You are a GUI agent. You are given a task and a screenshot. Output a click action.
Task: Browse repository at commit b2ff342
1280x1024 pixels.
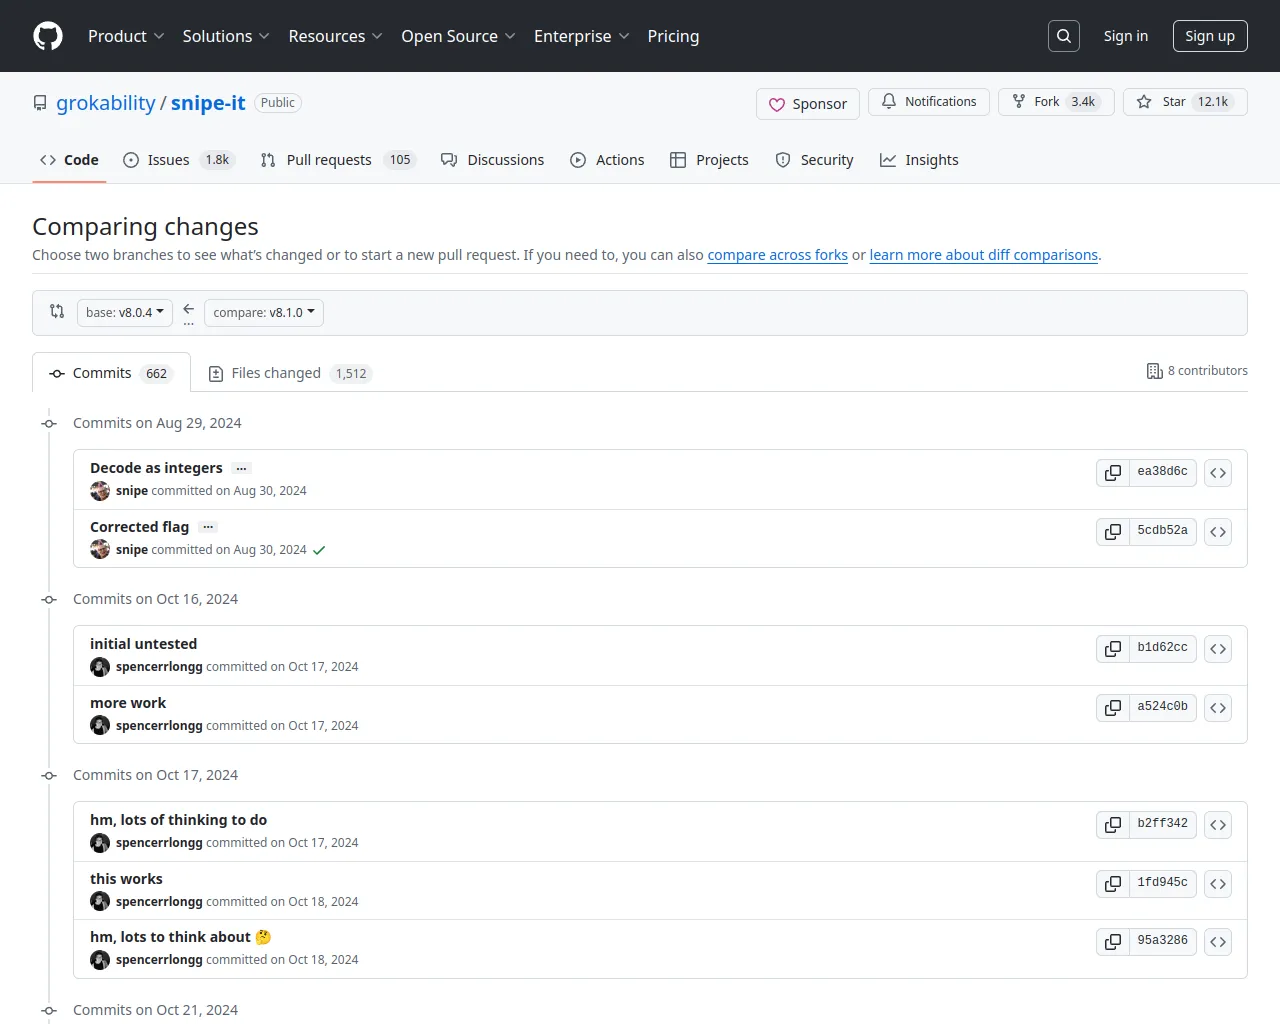(x=1218, y=824)
